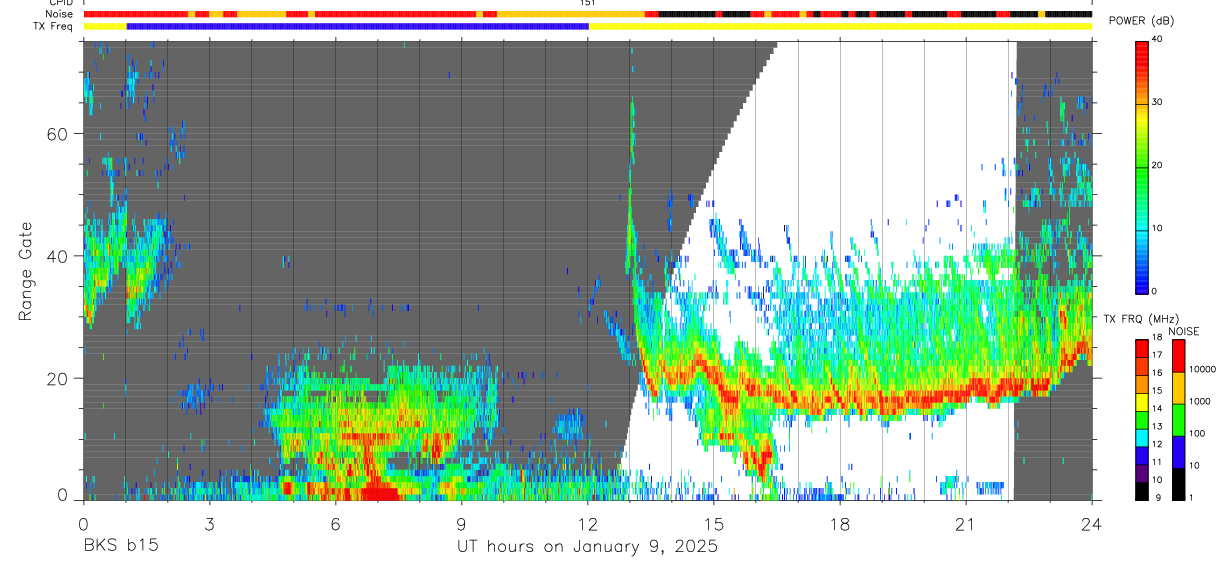Click the TX FRQ (MHz) color scale bar
Screen dimensions: 1228x567
(1142, 419)
